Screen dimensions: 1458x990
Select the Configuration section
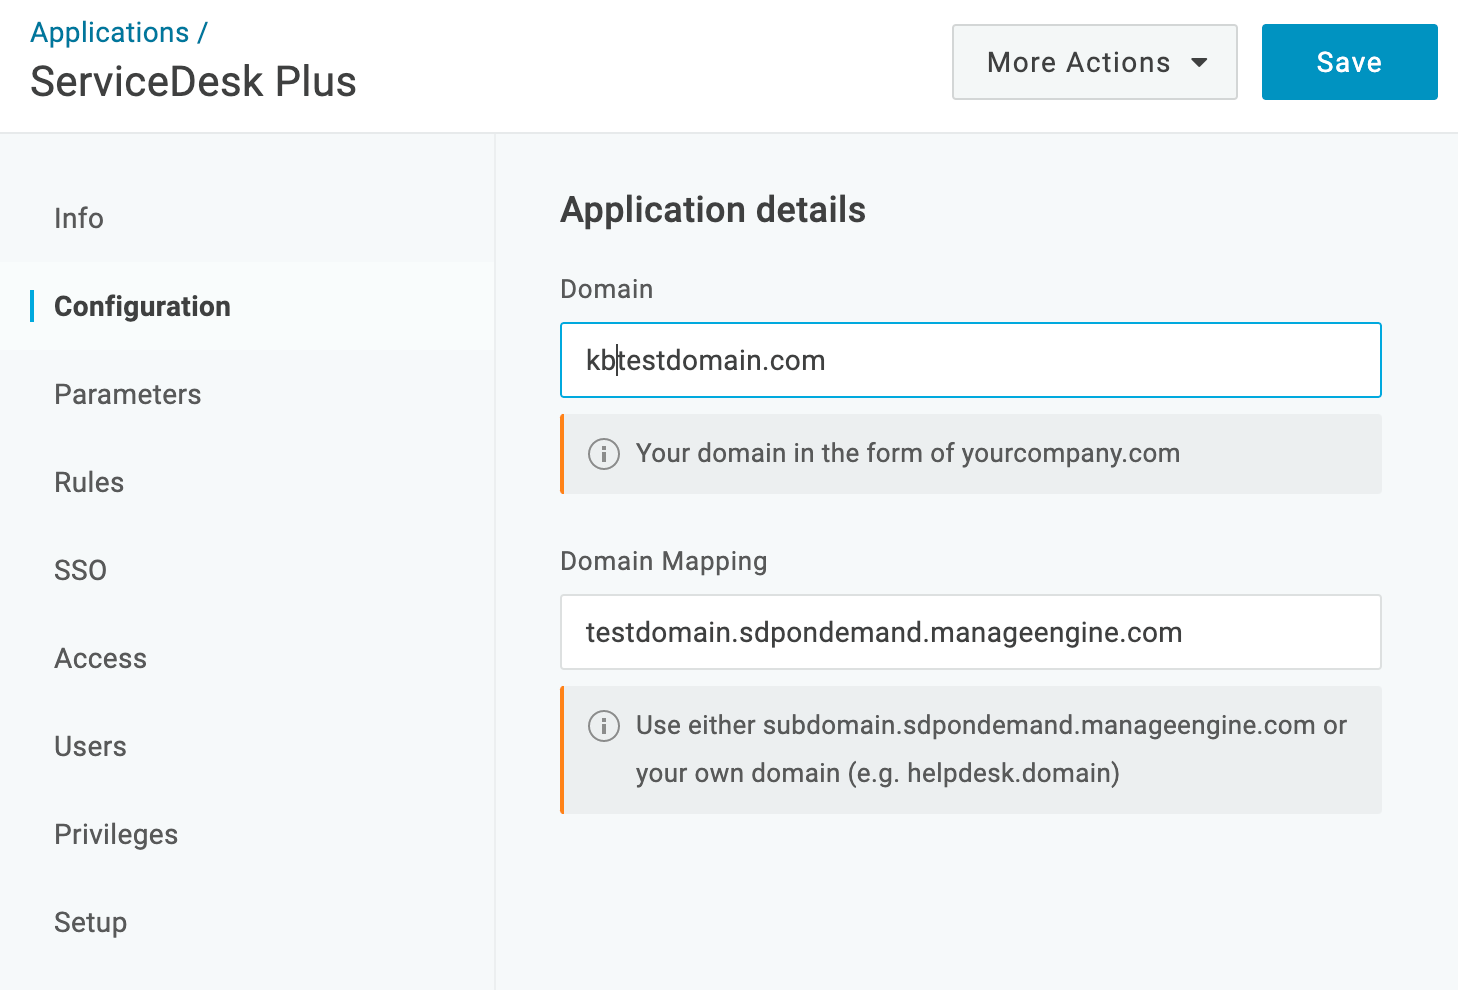[142, 306]
